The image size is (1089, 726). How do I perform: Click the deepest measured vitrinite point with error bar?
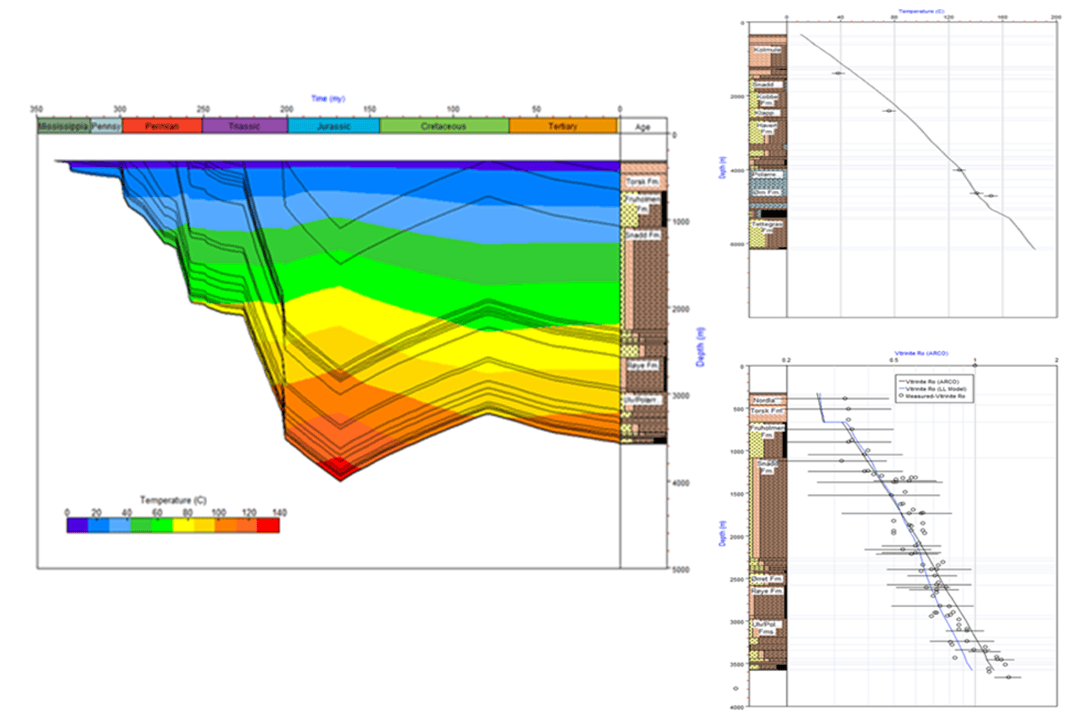[1008, 677]
